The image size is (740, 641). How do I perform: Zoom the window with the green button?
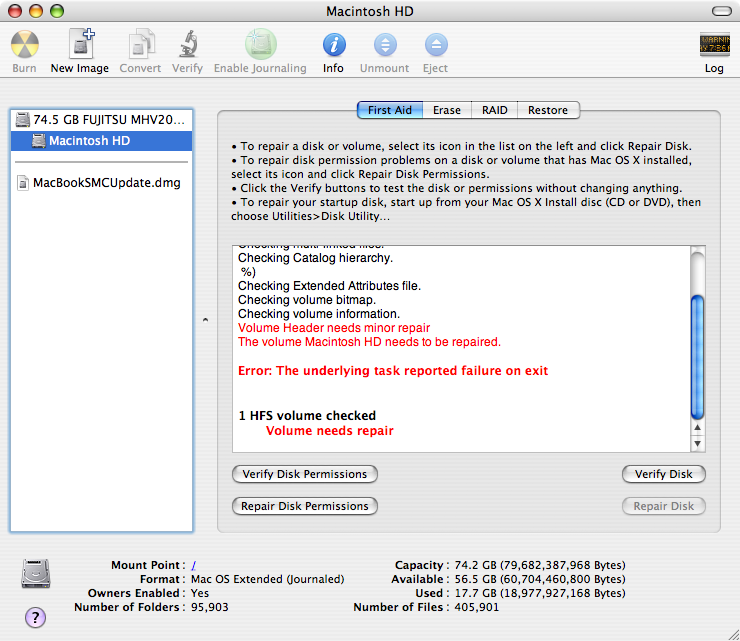tap(57, 11)
